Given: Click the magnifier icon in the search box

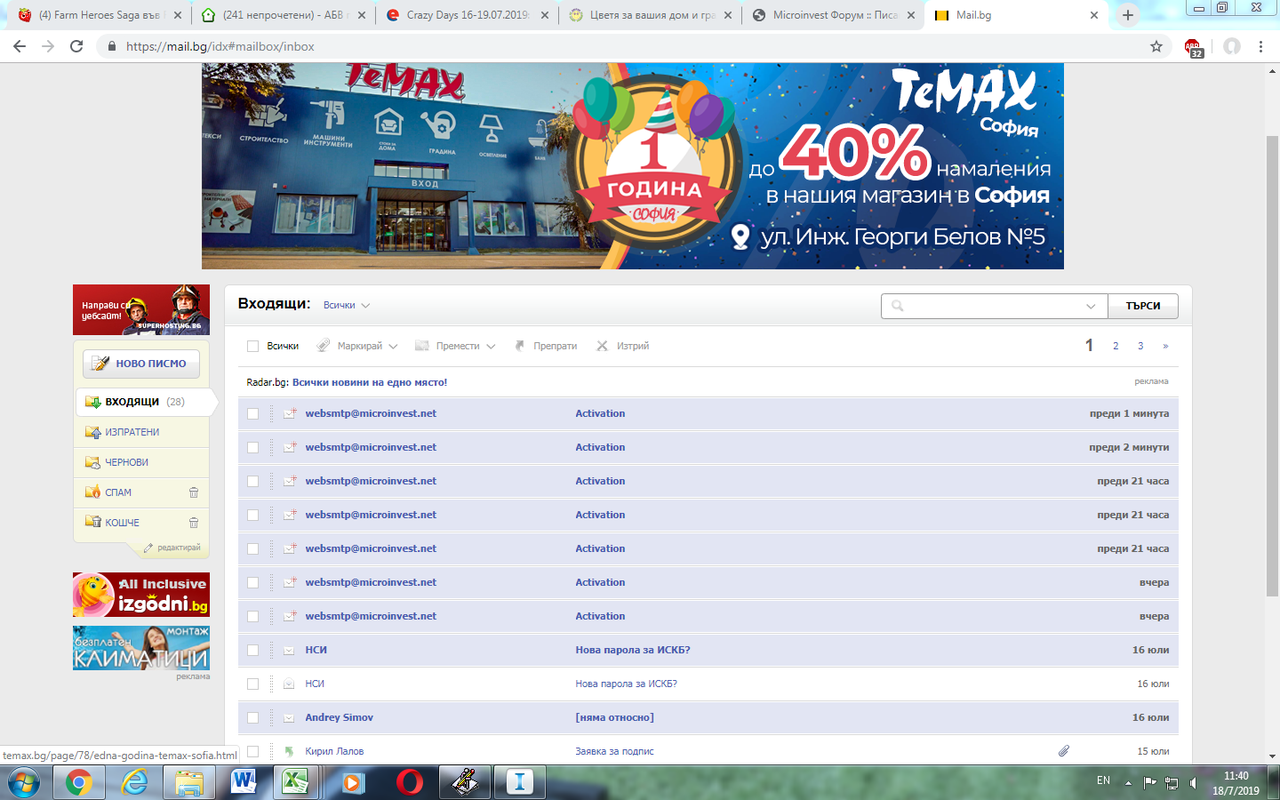Looking at the screenshot, I should coord(897,306).
